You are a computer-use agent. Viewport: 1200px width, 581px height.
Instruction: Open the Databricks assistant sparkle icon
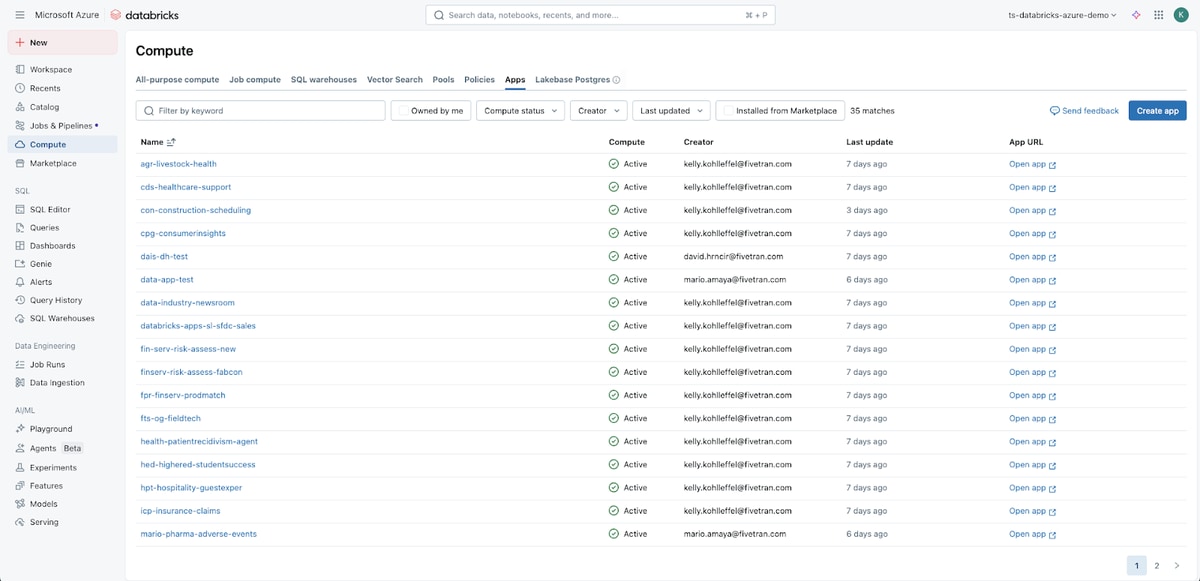point(1136,15)
